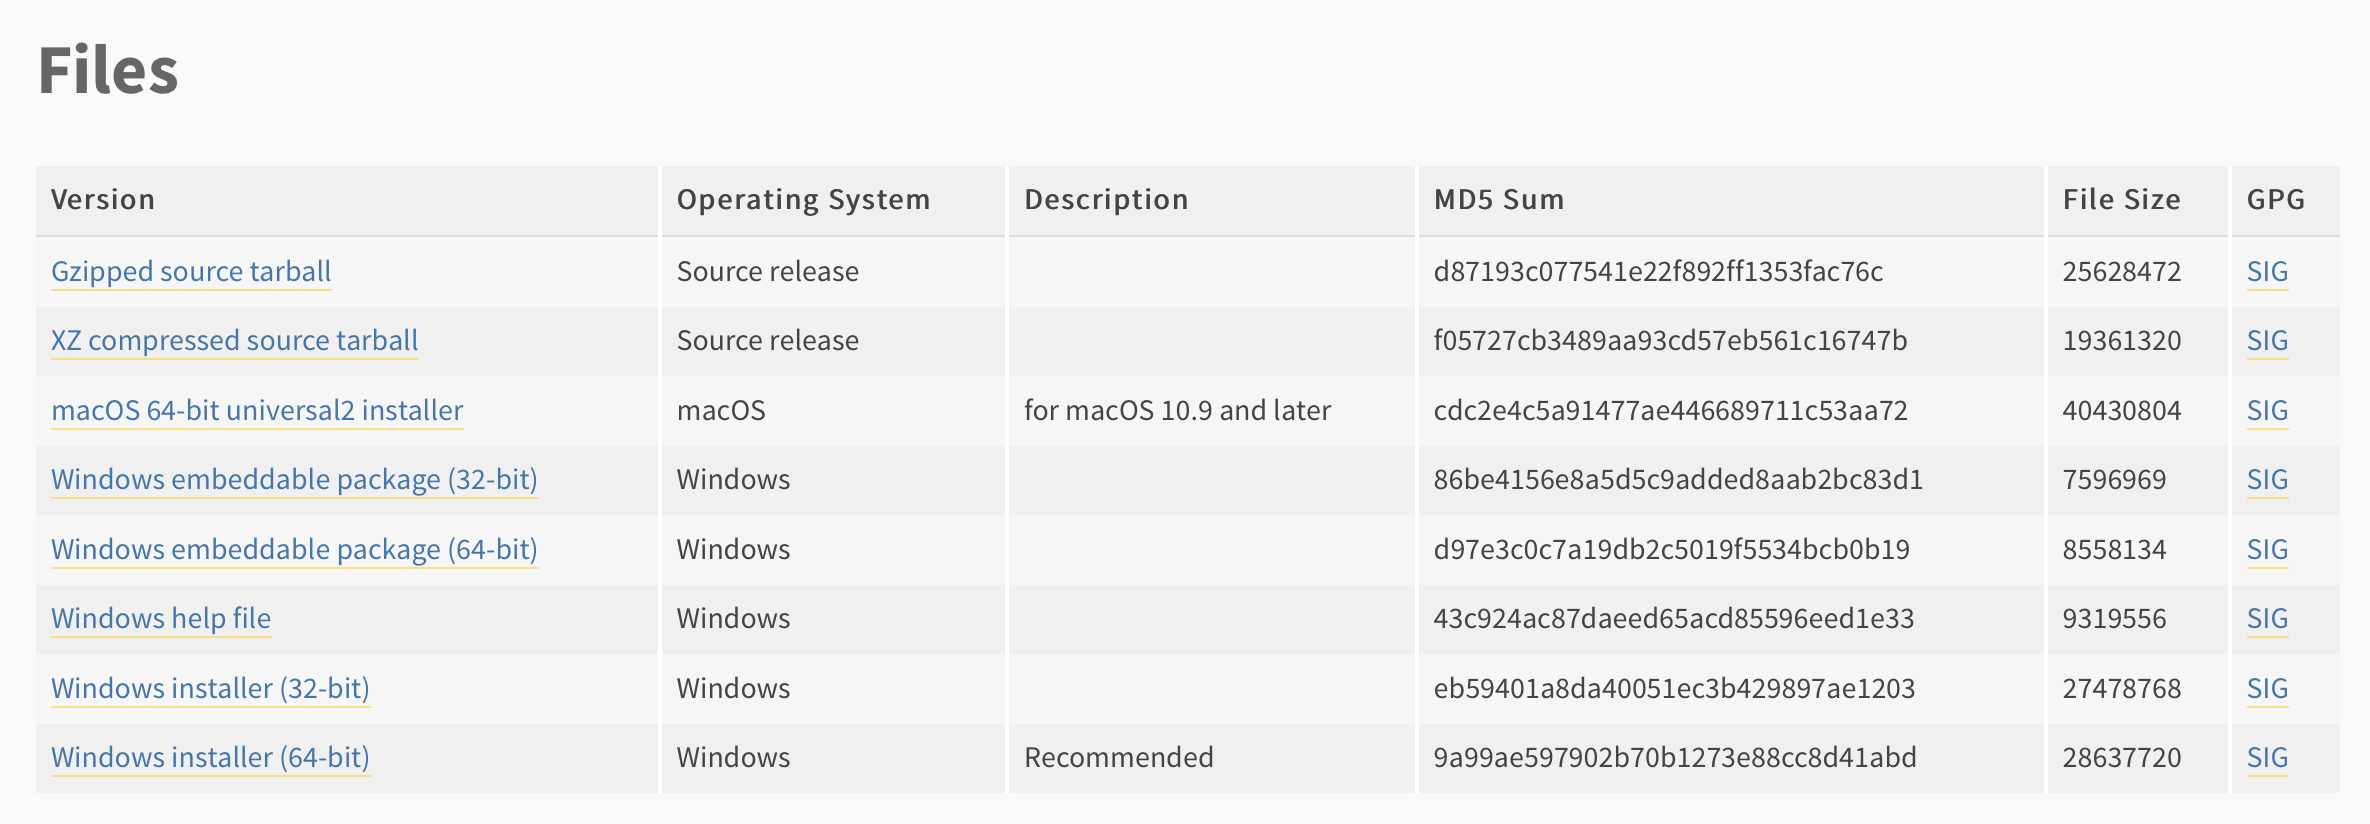Click the File Size column header

2122,200
